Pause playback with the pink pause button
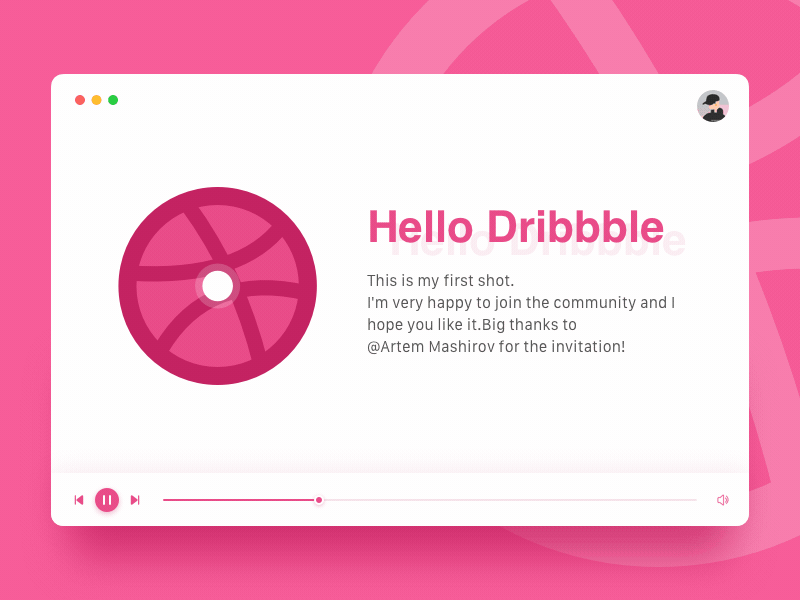The height and width of the screenshot is (600, 800). [x=107, y=500]
